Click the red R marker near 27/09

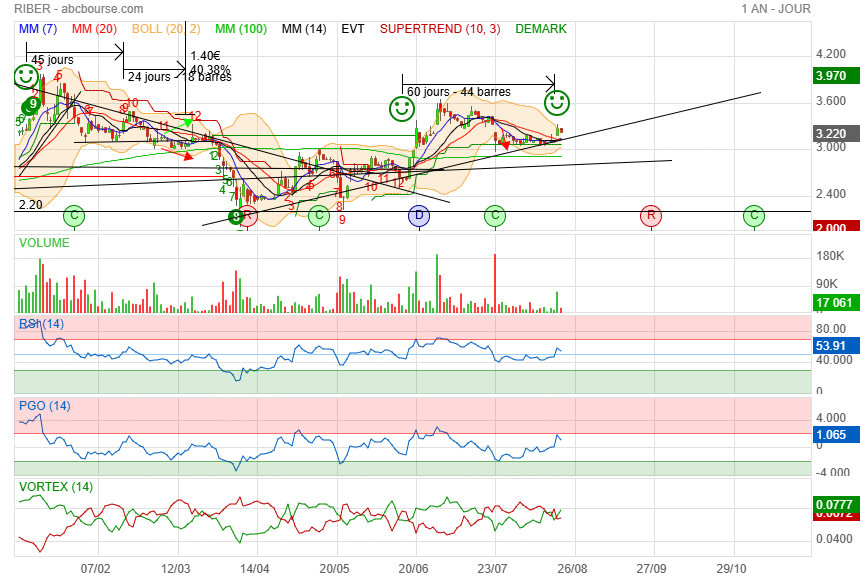[650, 215]
